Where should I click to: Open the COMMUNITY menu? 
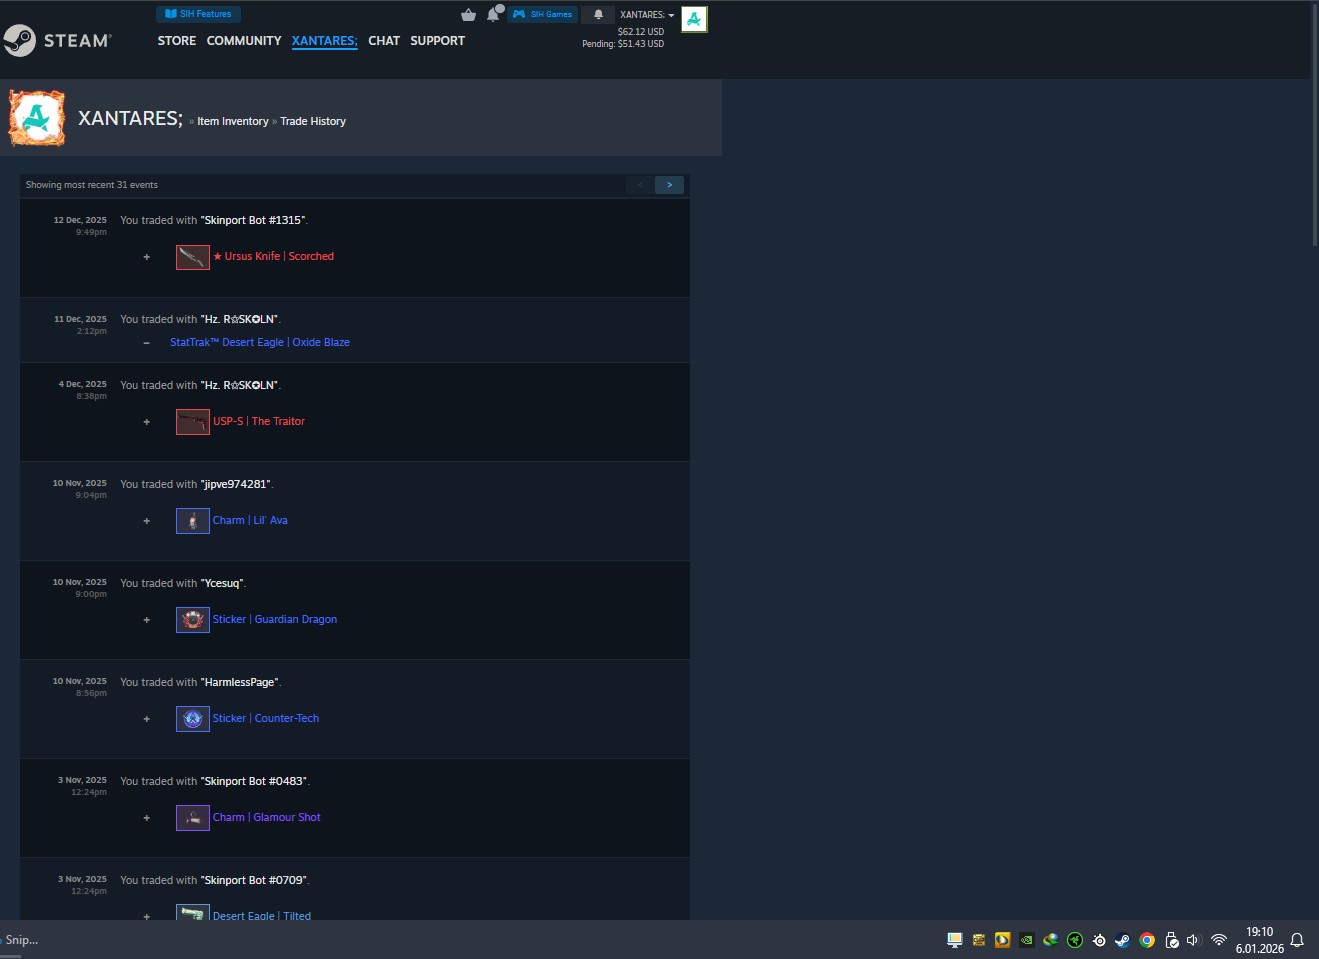coord(244,41)
